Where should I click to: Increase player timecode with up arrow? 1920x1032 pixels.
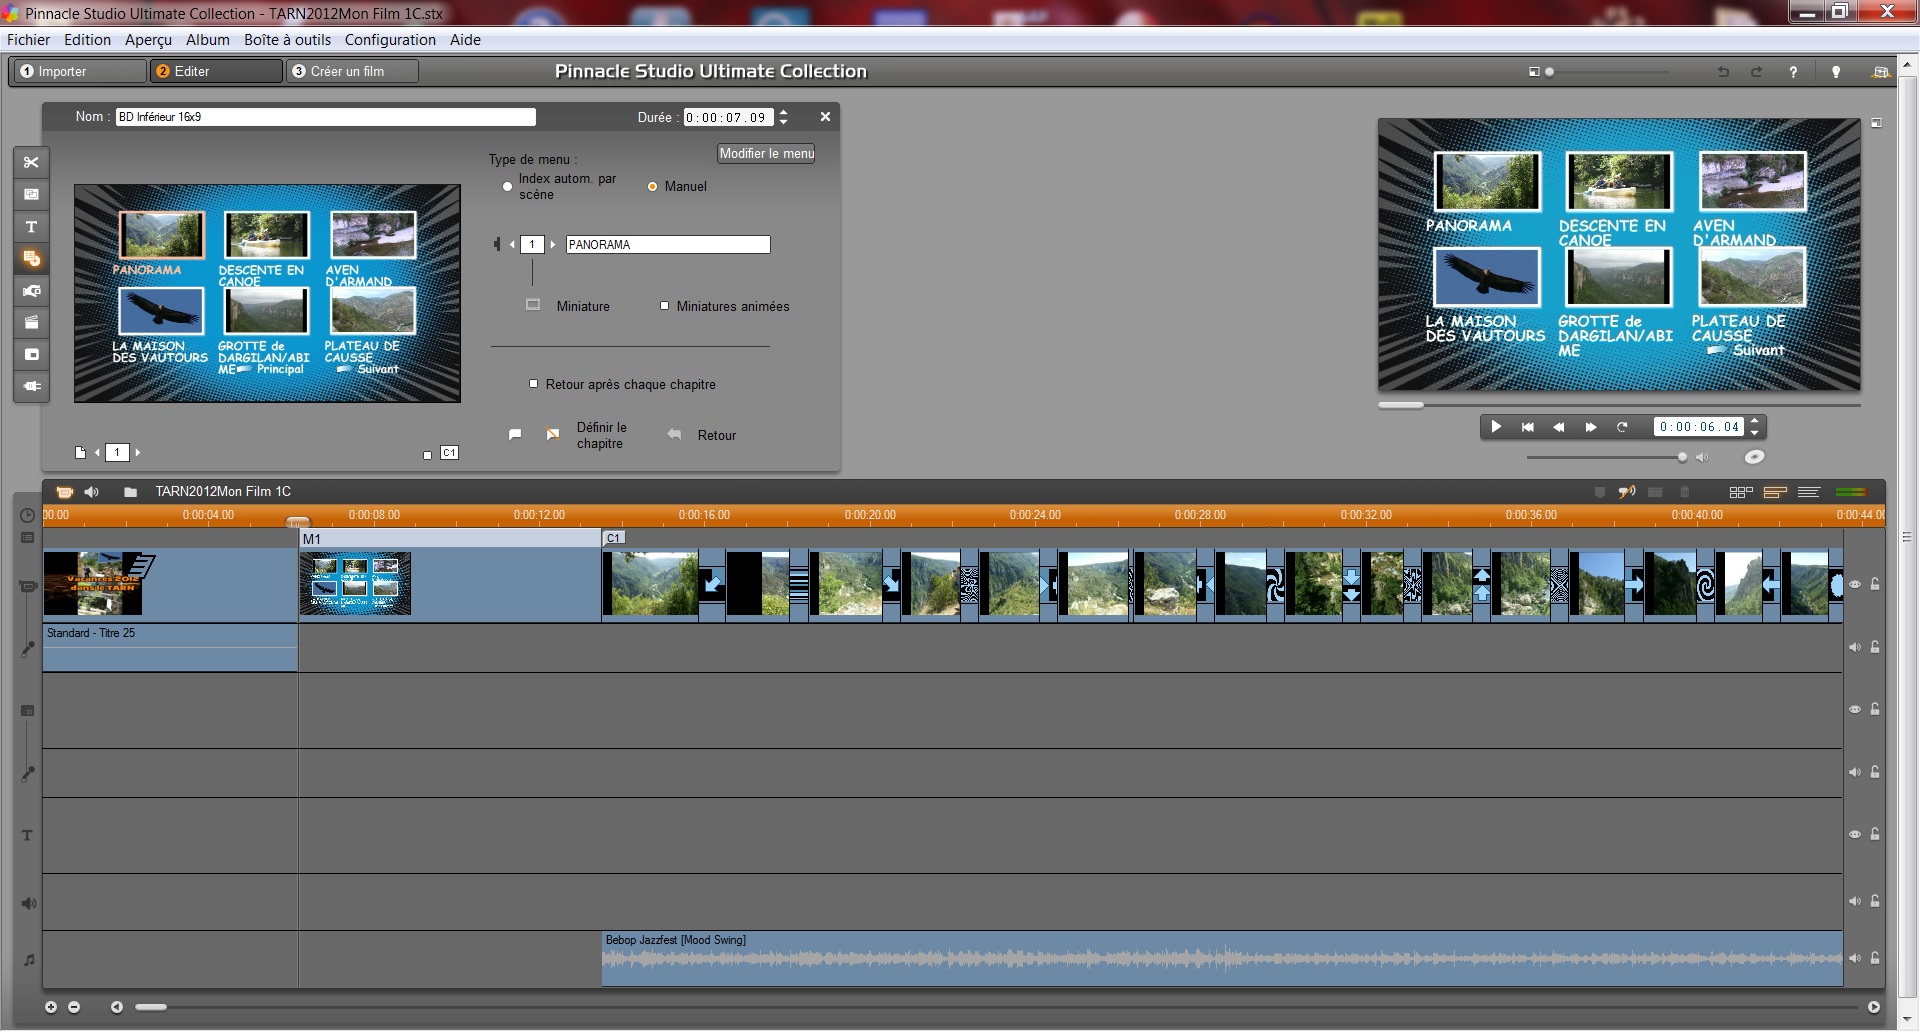pos(1754,421)
